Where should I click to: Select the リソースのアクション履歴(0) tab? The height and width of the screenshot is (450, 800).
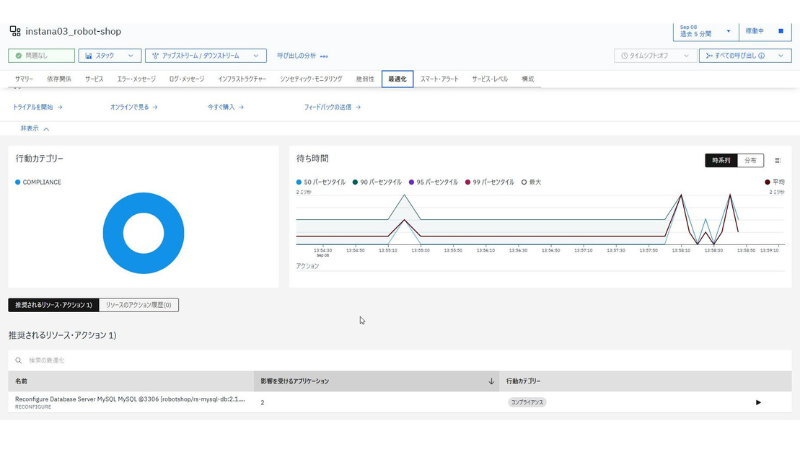tap(138, 305)
